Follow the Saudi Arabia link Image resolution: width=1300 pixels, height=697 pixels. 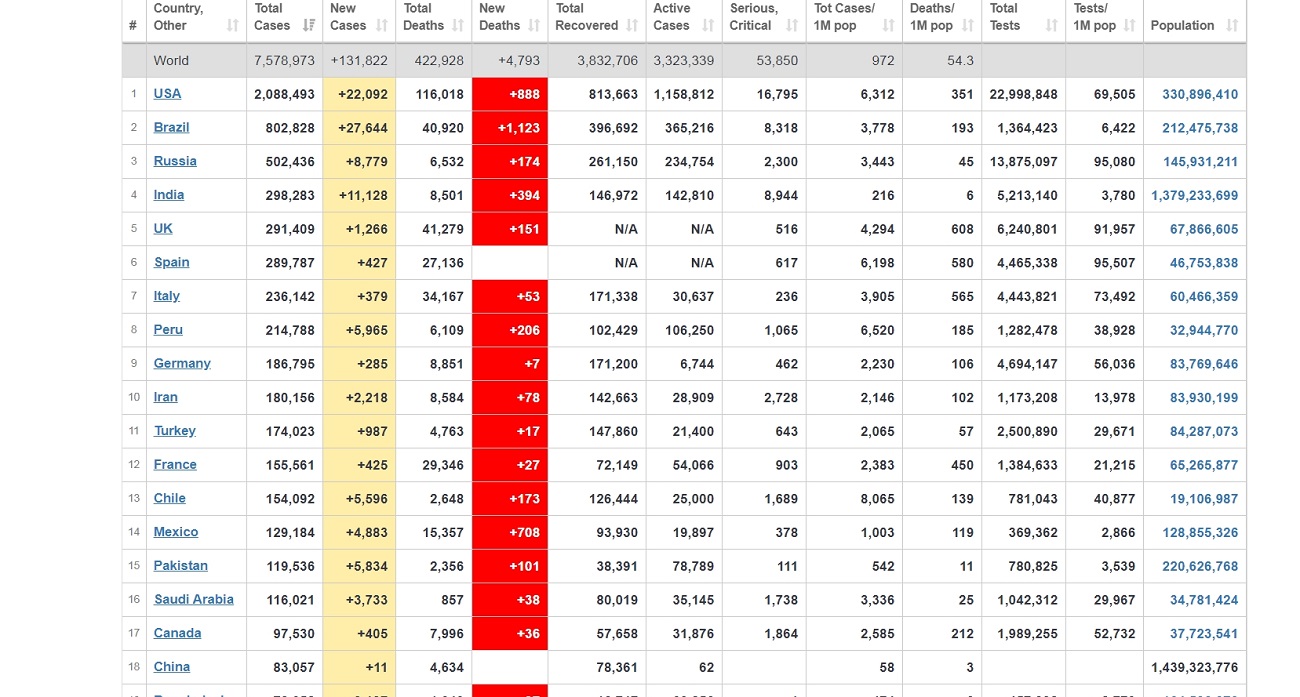point(193,600)
